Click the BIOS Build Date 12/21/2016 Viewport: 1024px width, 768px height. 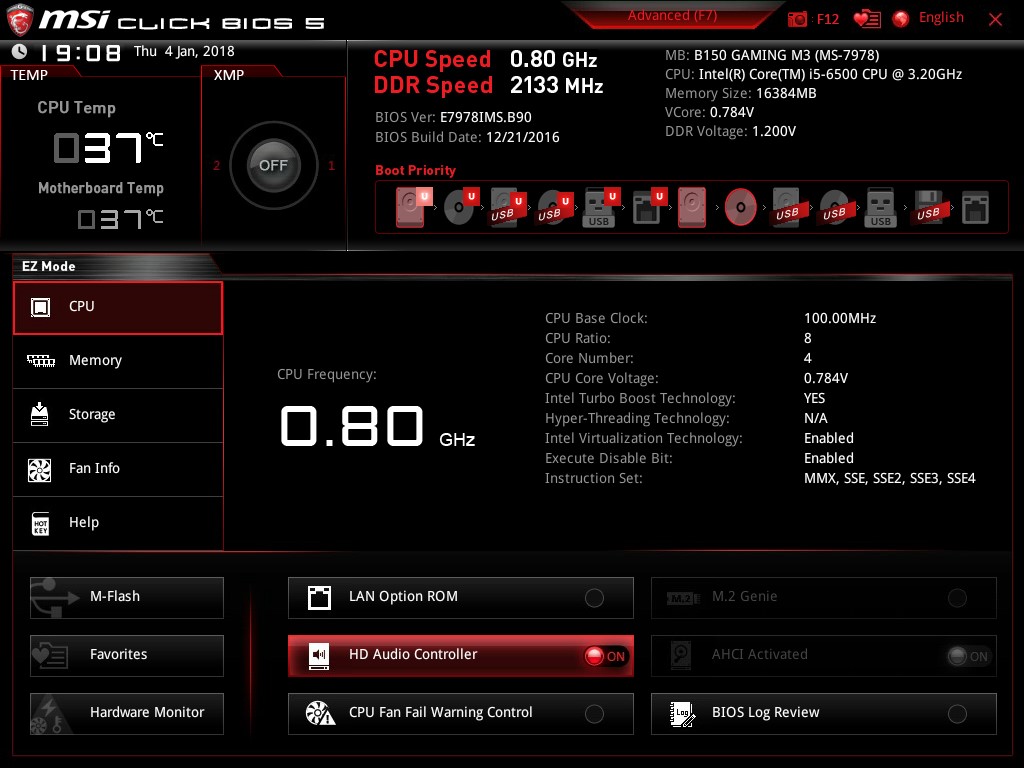click(x=467, y=137)
